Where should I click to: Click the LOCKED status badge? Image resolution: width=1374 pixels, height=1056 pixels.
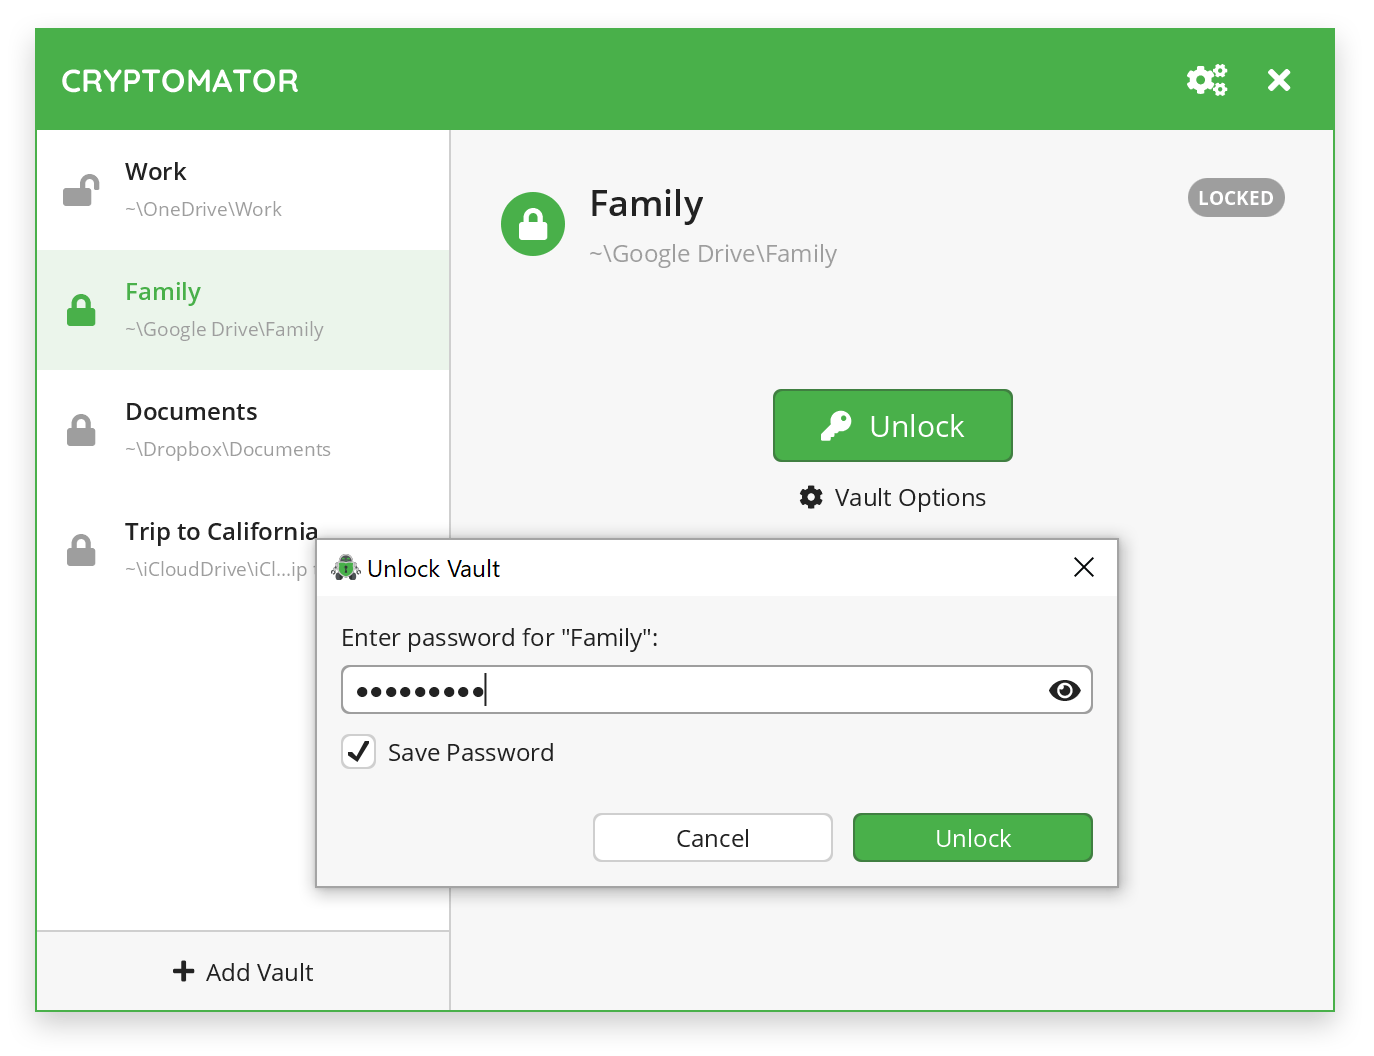pos(1236,198)
